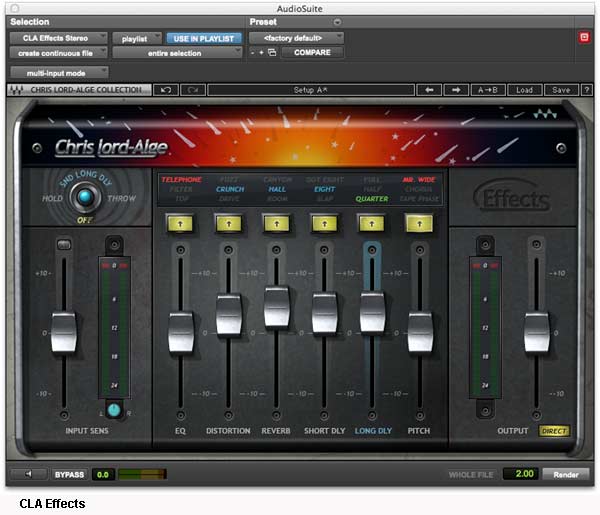Go to next preset with right arrow
Viewport: 600px width, 515px height.
click(456, 90)
